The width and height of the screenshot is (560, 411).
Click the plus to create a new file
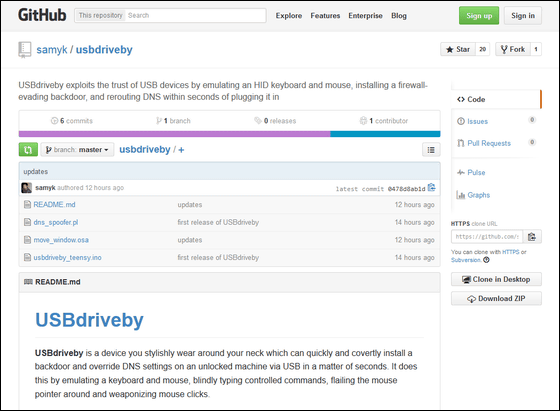tap(181, 150)
